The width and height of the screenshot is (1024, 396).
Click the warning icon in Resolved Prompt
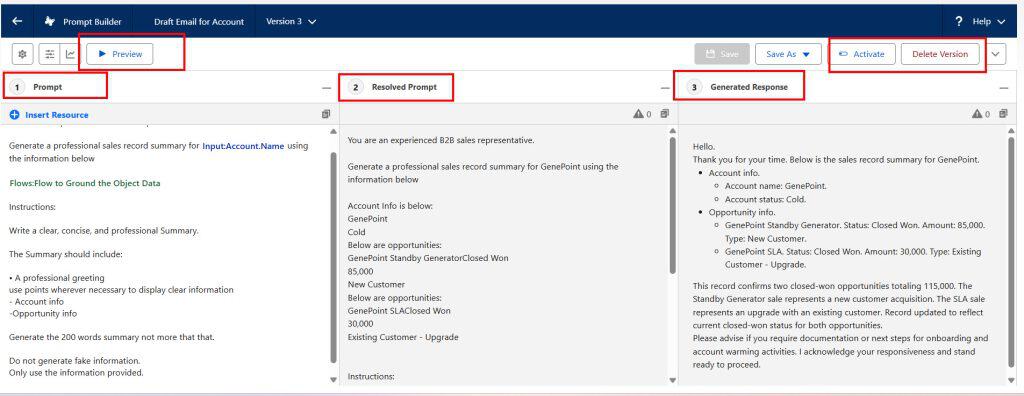coord(638,114)
